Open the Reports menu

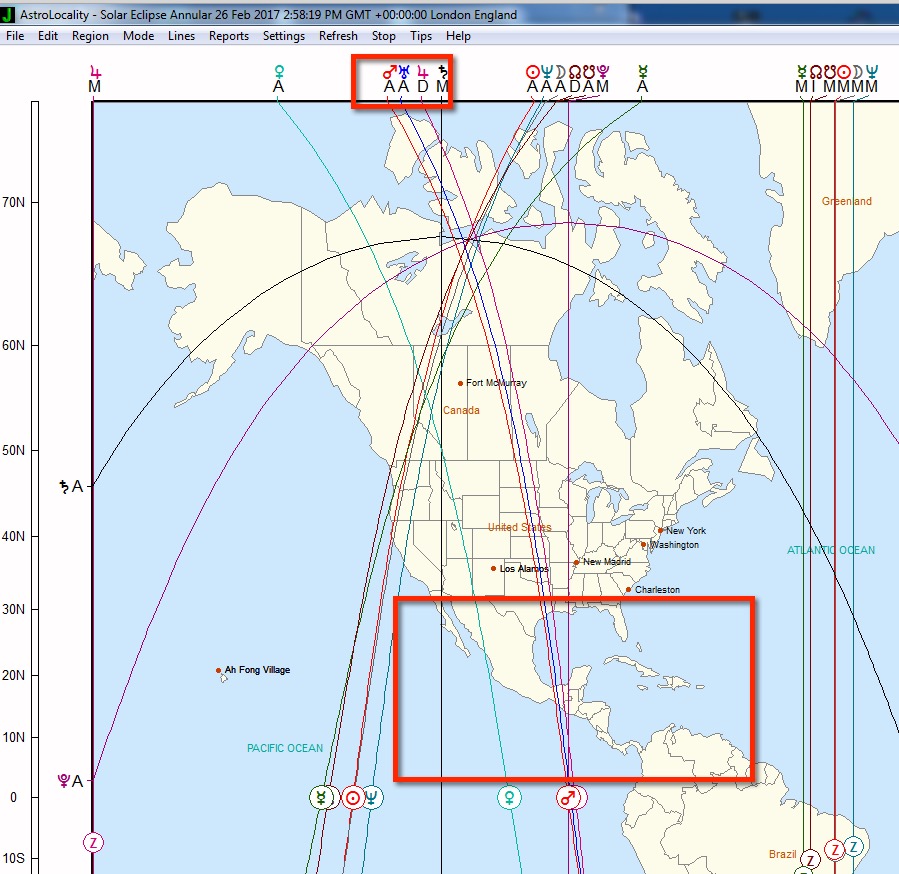coord(229,36)
